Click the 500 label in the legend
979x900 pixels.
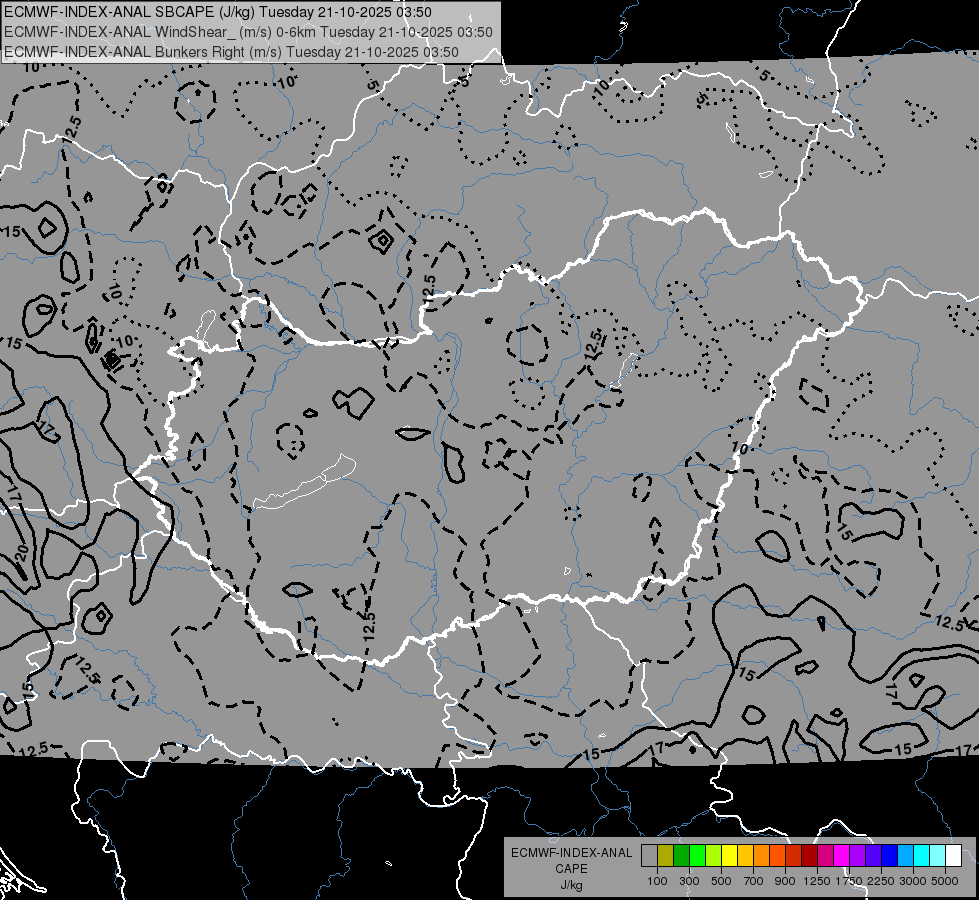721,881
